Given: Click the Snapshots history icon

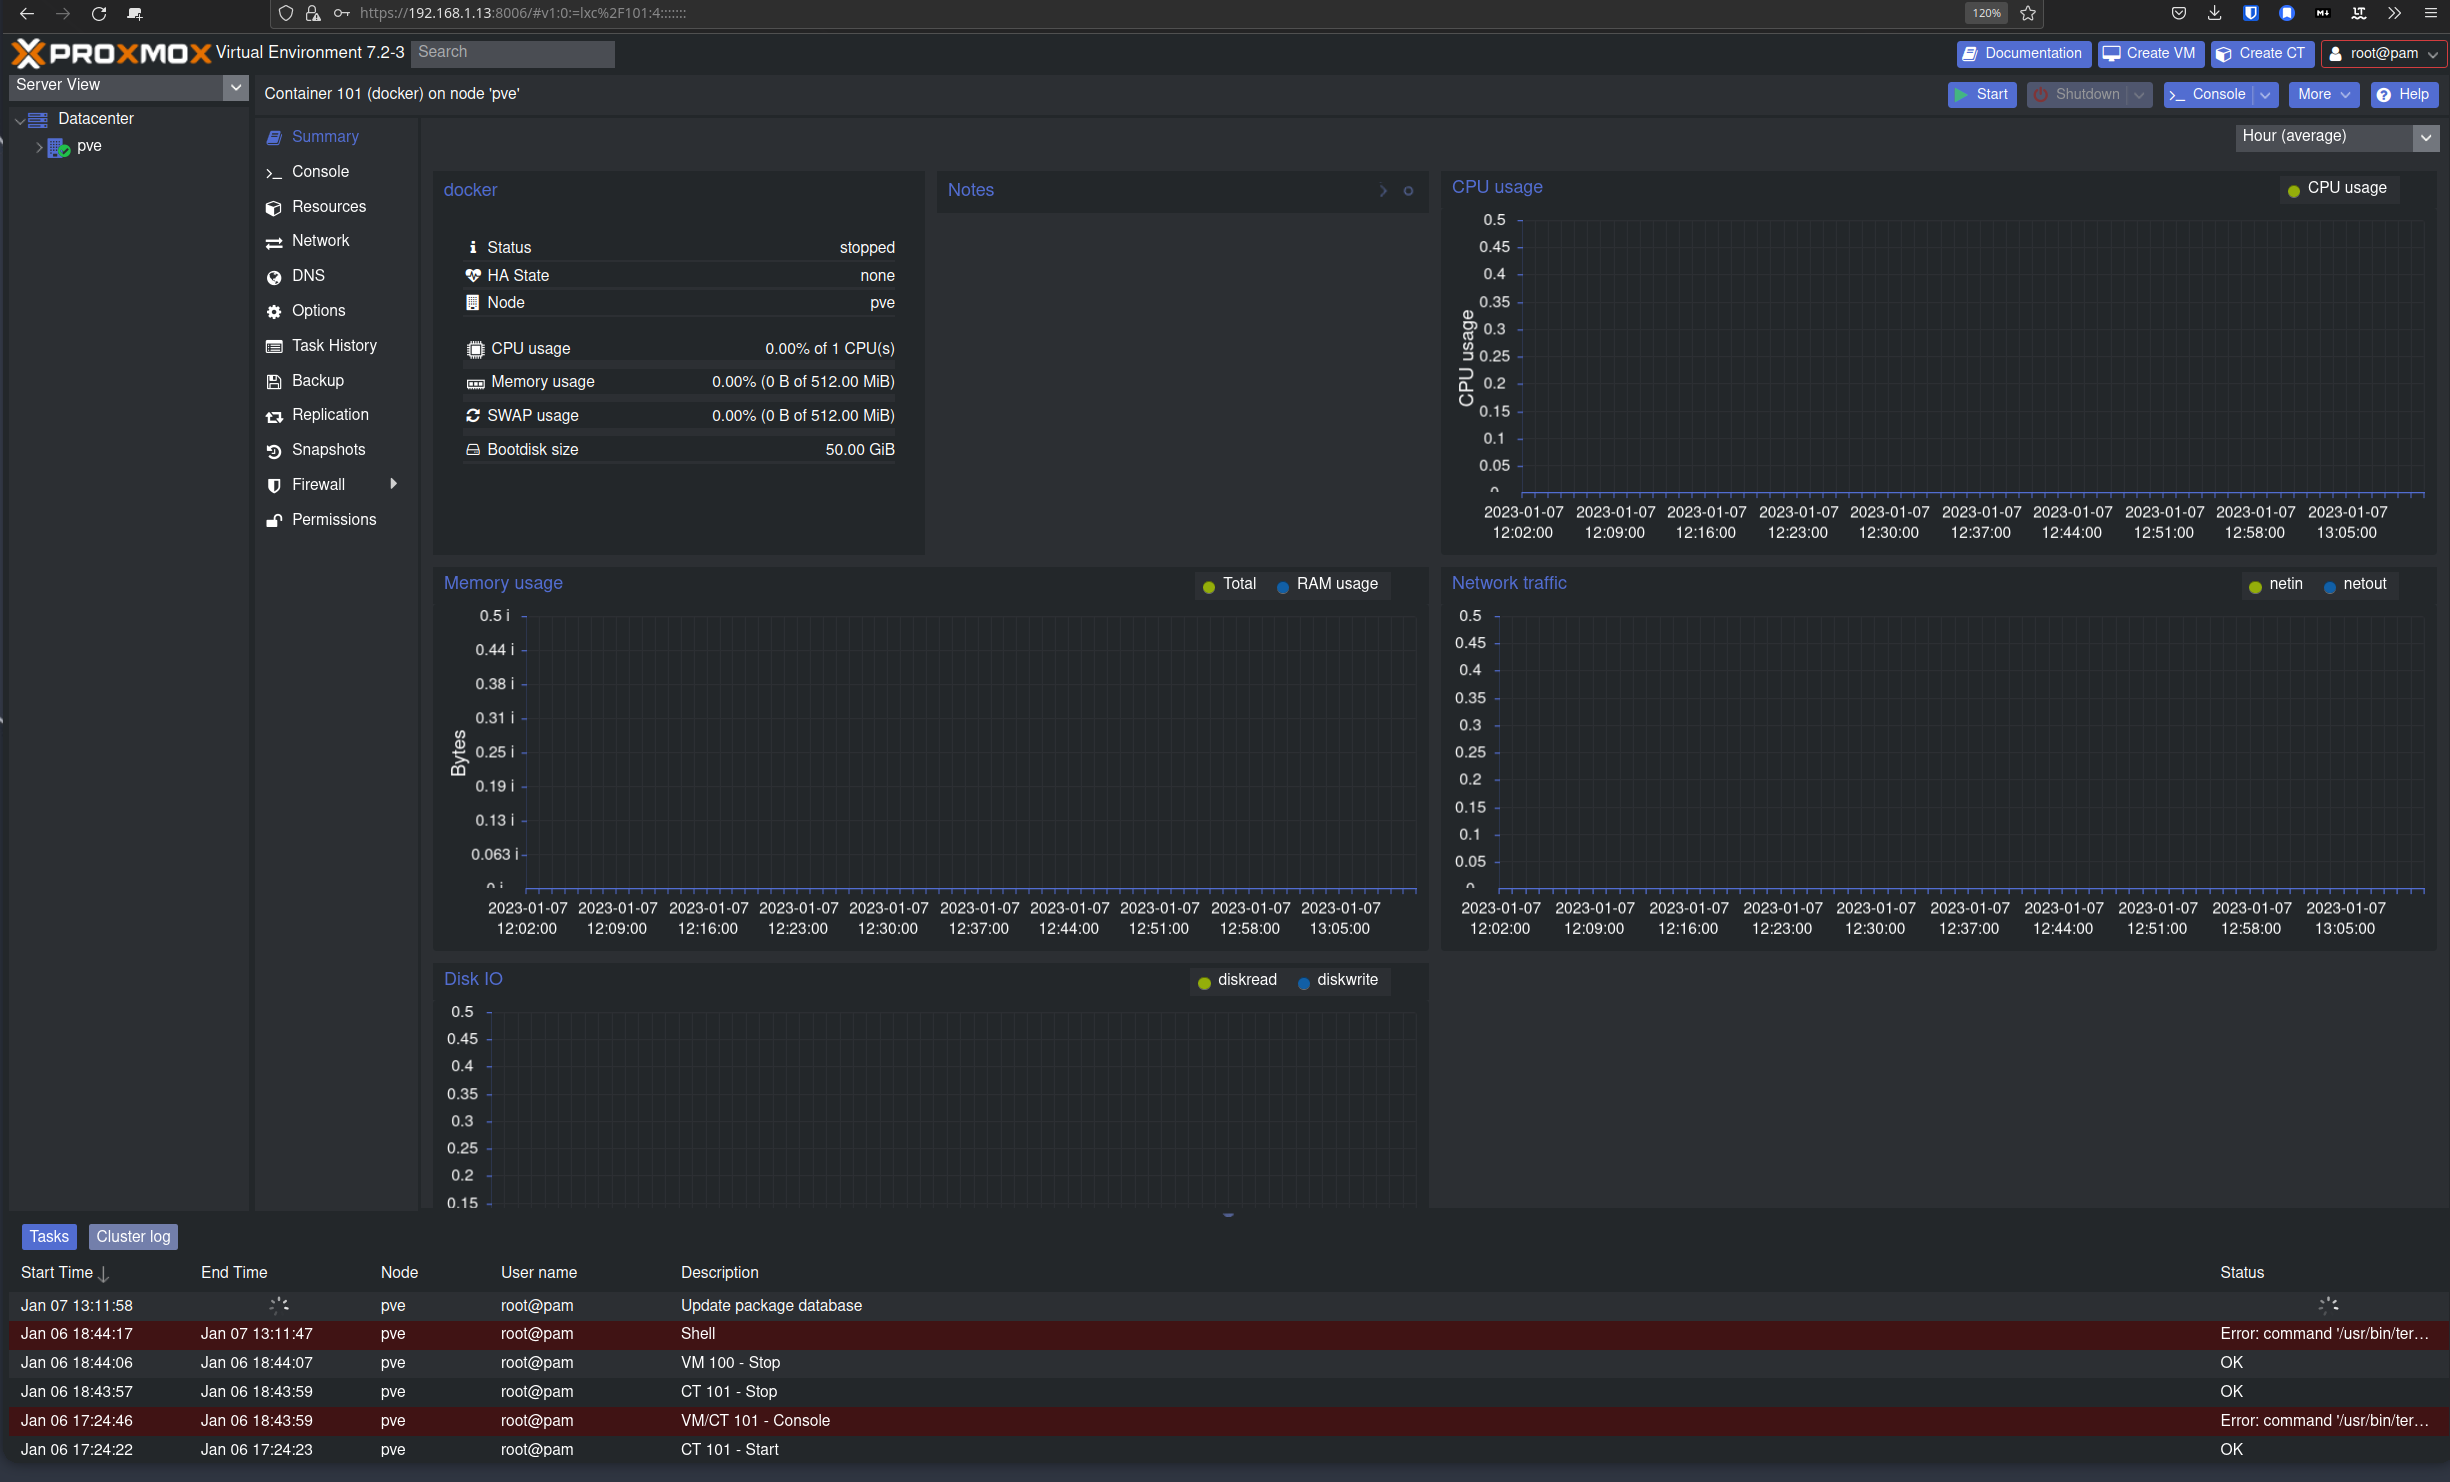Looking at the screenshot, I should [x=274, y=451].
